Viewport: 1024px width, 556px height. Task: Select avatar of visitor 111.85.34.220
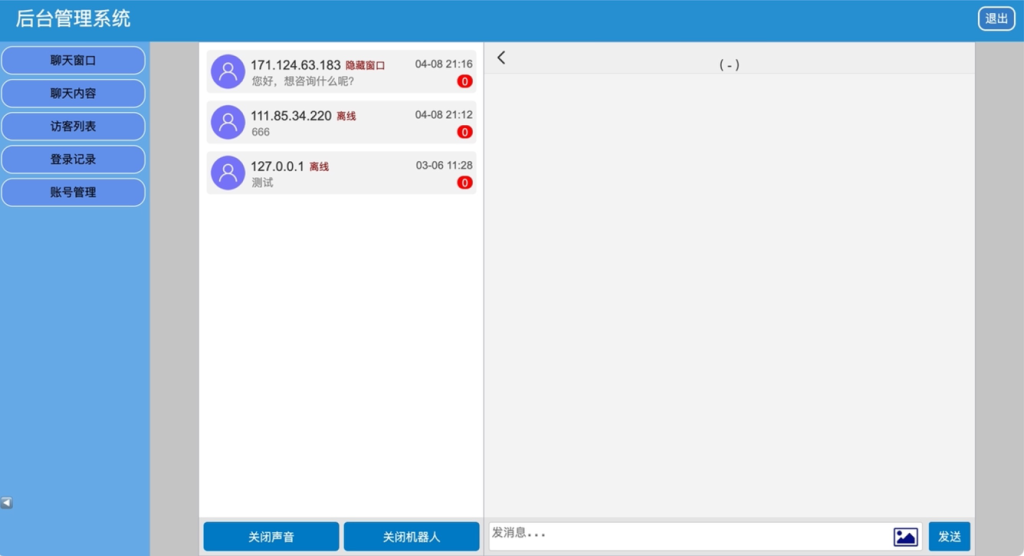tap(228, 122)
